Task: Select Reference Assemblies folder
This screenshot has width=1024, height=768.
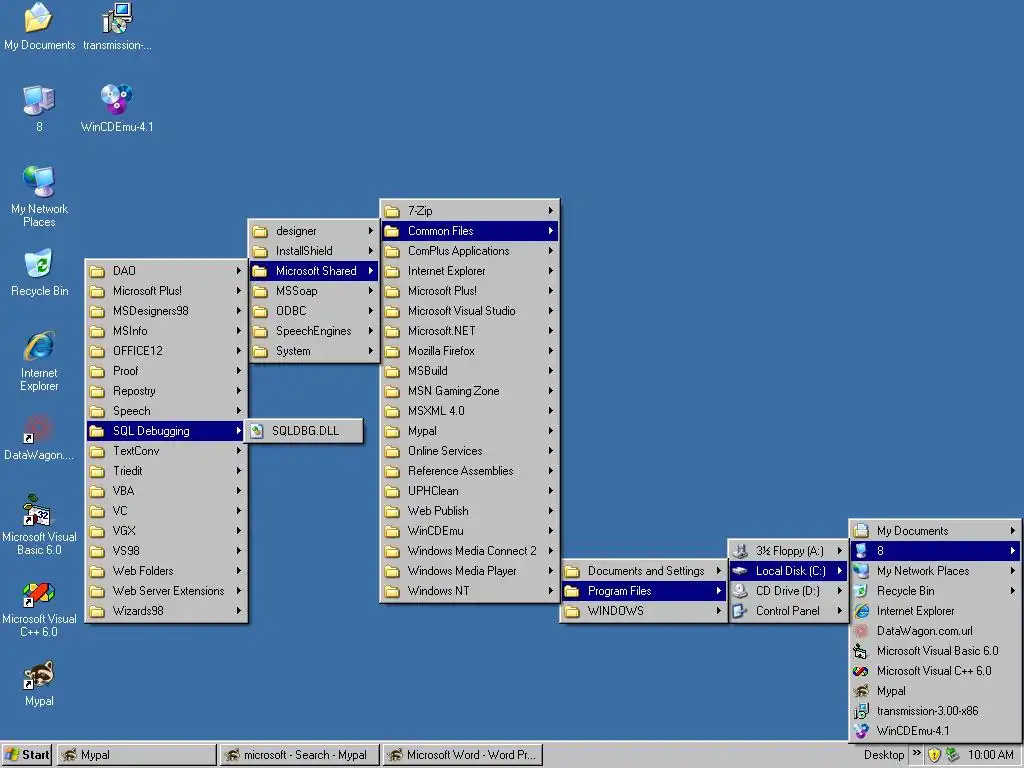Action: point(469,471)
